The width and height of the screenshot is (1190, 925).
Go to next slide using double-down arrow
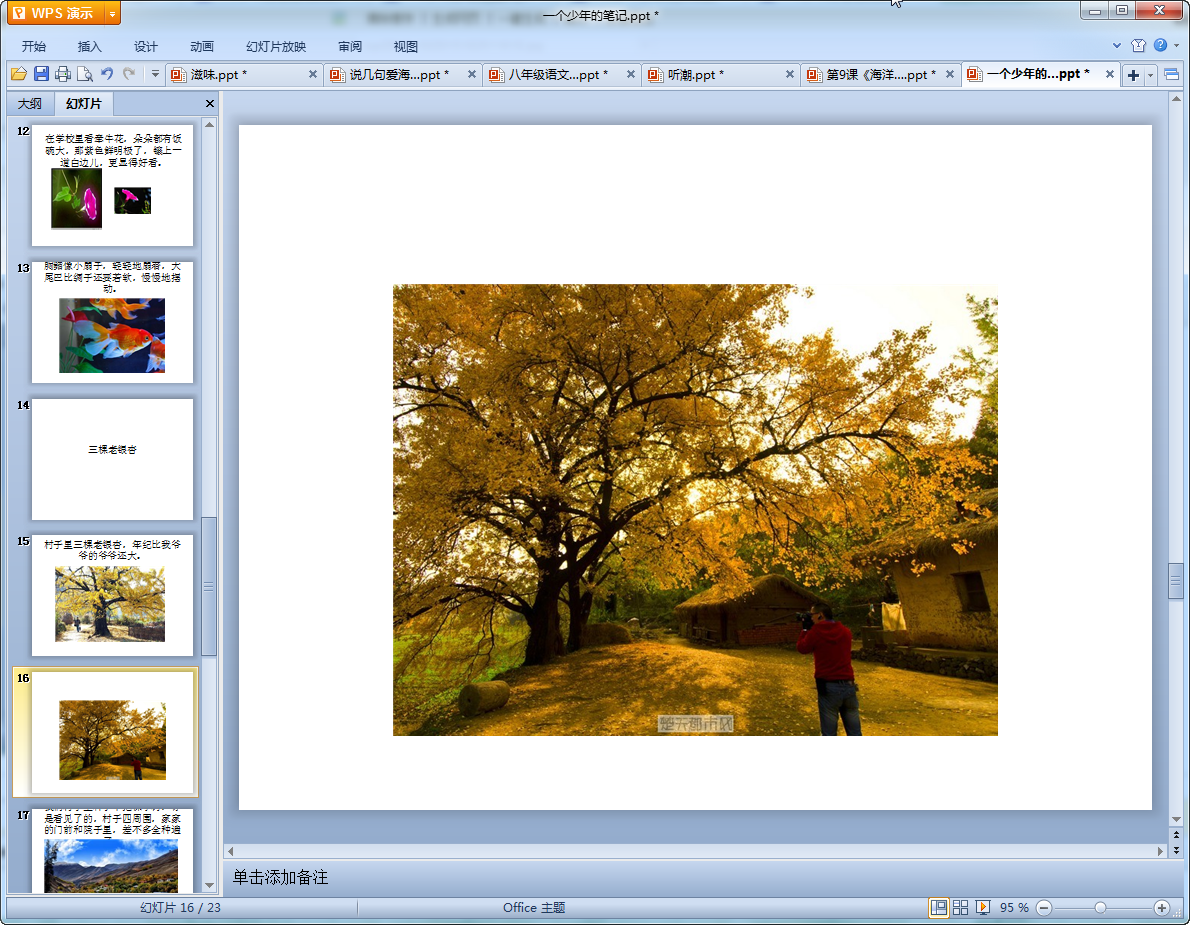tap(1176, 850)
